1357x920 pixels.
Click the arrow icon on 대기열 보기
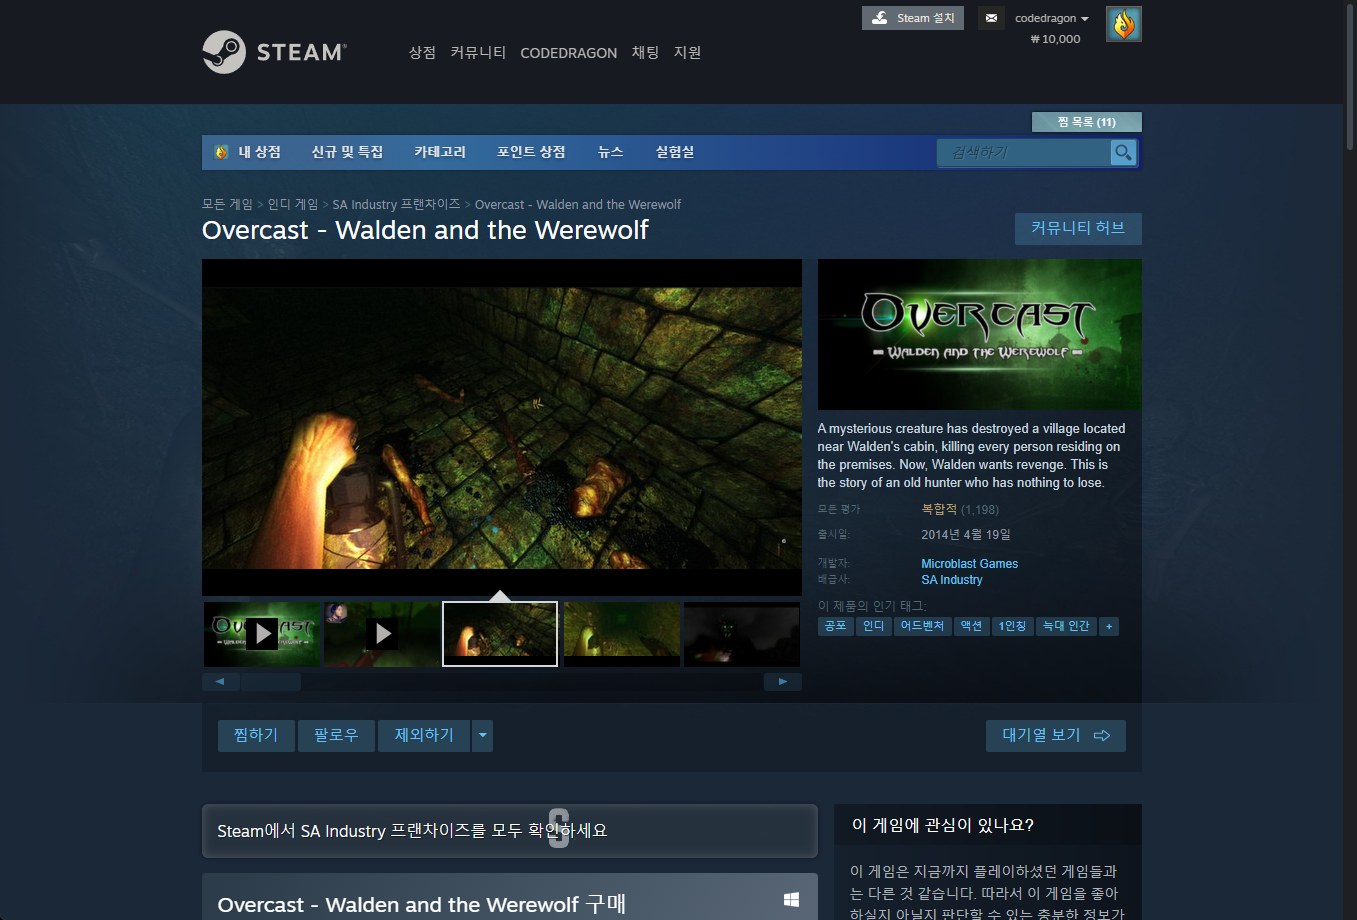pos(1102,736)
